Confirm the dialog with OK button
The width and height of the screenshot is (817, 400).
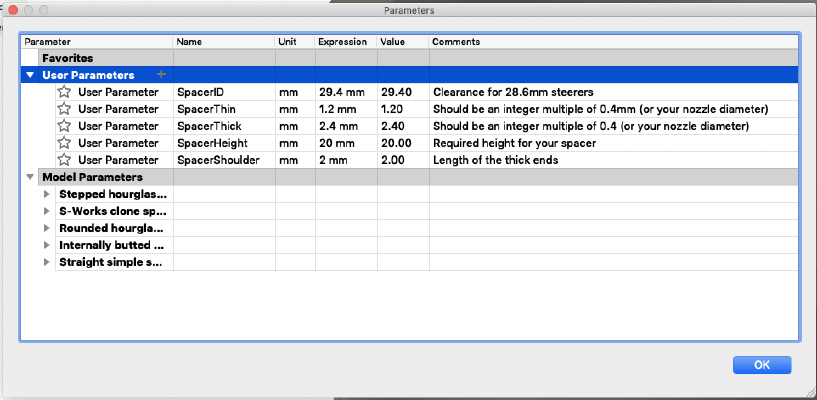point(762,365)
